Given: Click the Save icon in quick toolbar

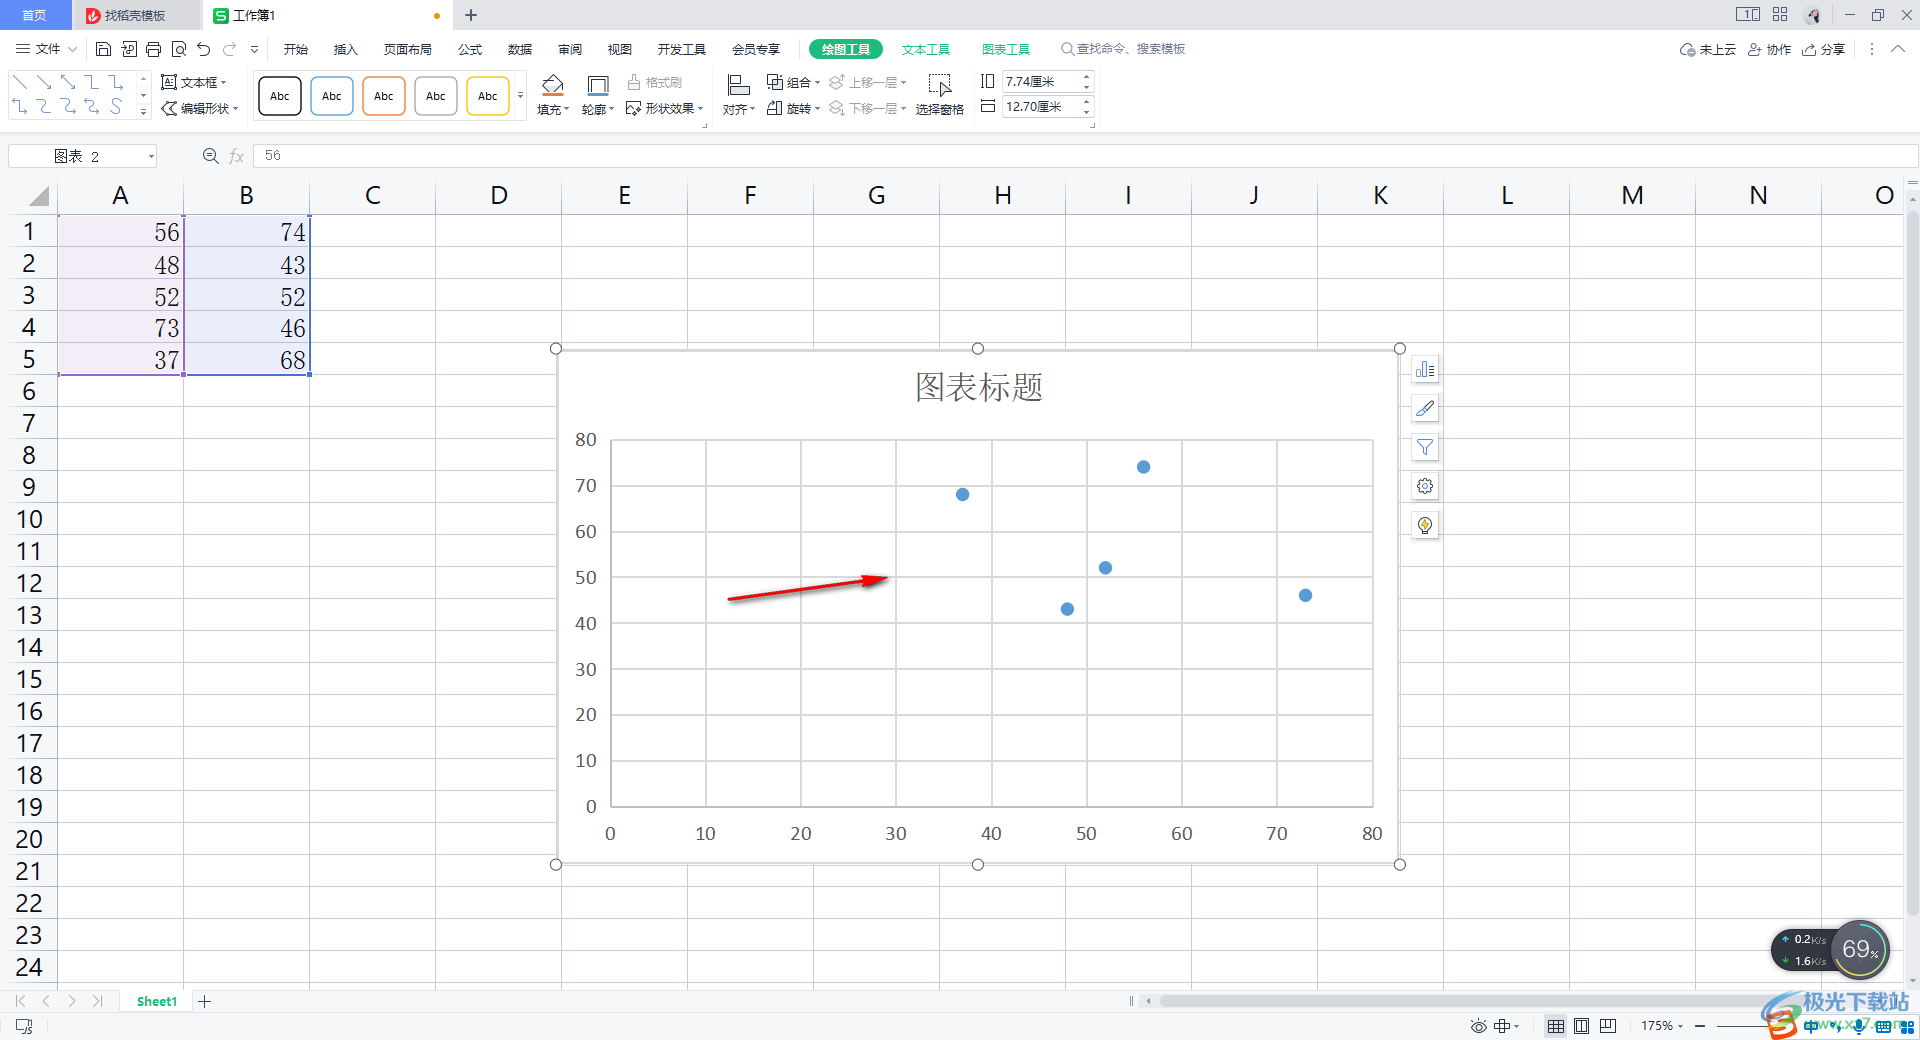Looking at the screenshot, I should click(x=103, y=49).
